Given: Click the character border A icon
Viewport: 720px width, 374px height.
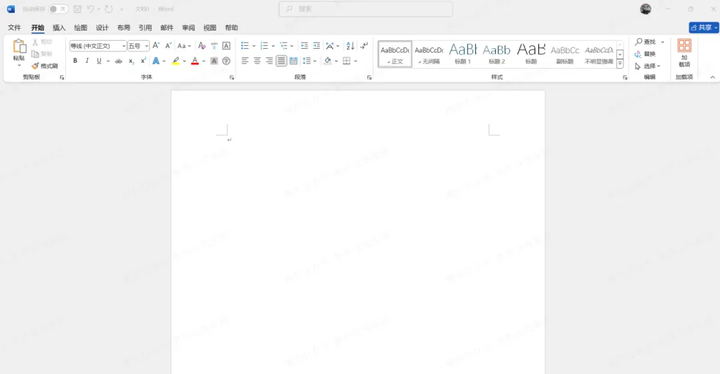Looking at the screenshot, I should (226, 45).
